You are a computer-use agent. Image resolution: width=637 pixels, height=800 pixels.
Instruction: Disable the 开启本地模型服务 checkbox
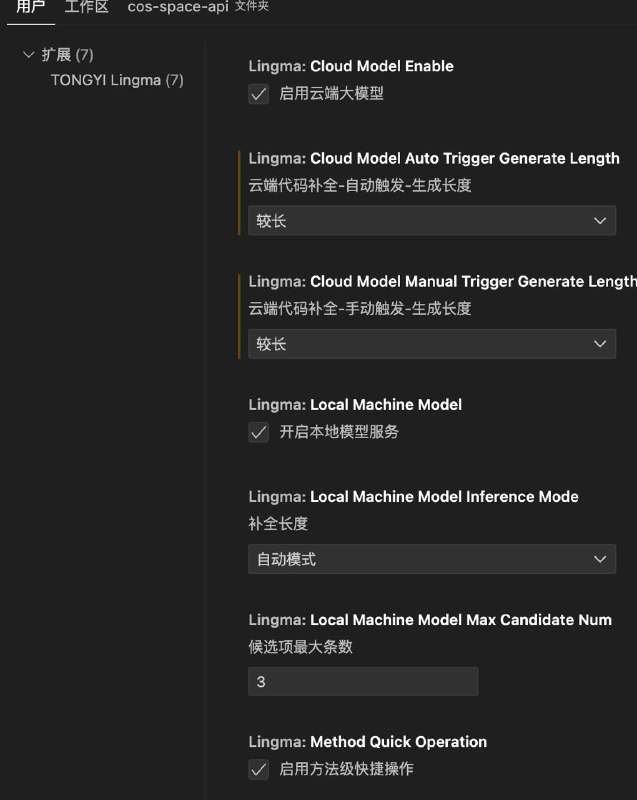[x=259, y=432]
